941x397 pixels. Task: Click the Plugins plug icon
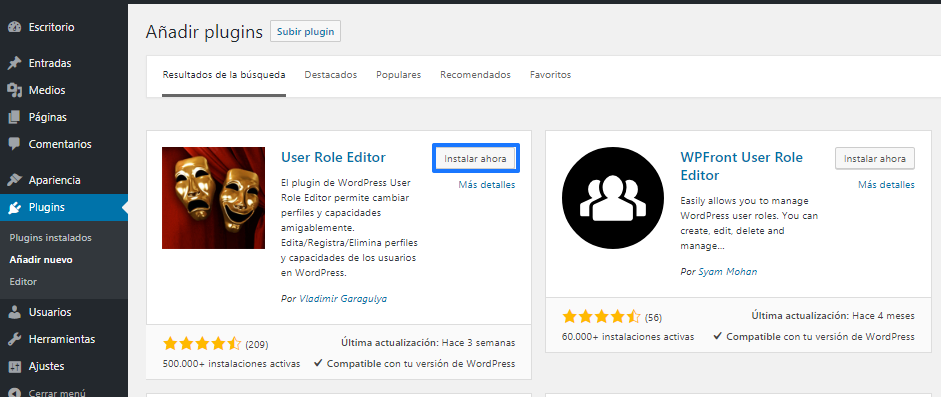[14, 207]
